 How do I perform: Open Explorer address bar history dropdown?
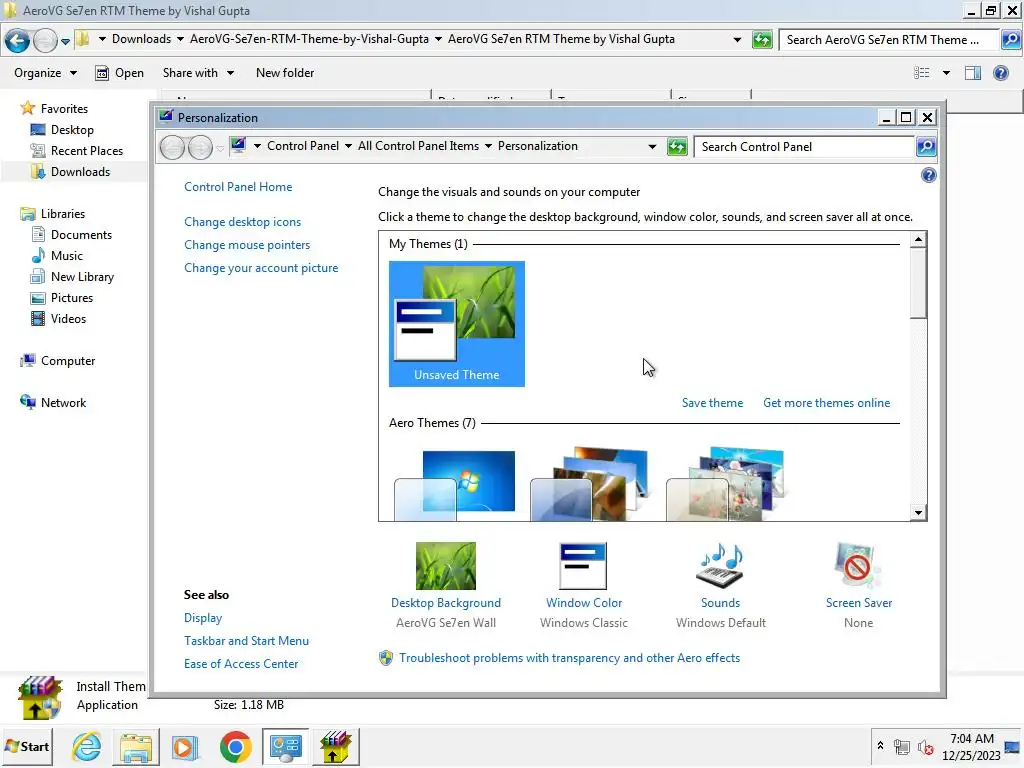tap(737, 40)
